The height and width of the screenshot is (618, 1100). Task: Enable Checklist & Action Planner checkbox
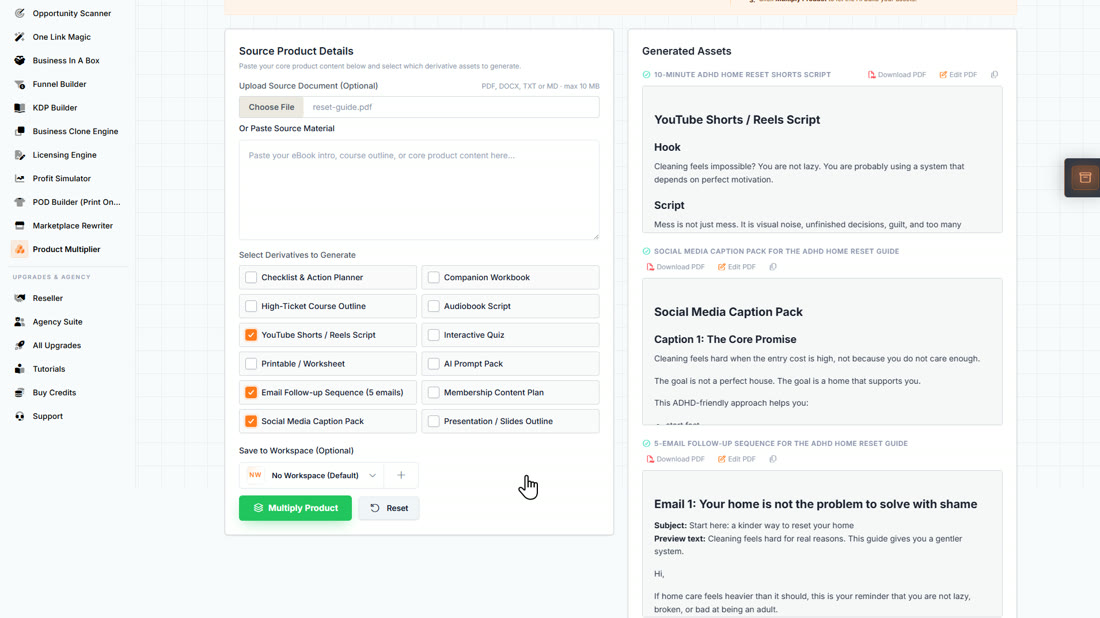point(251,277)
